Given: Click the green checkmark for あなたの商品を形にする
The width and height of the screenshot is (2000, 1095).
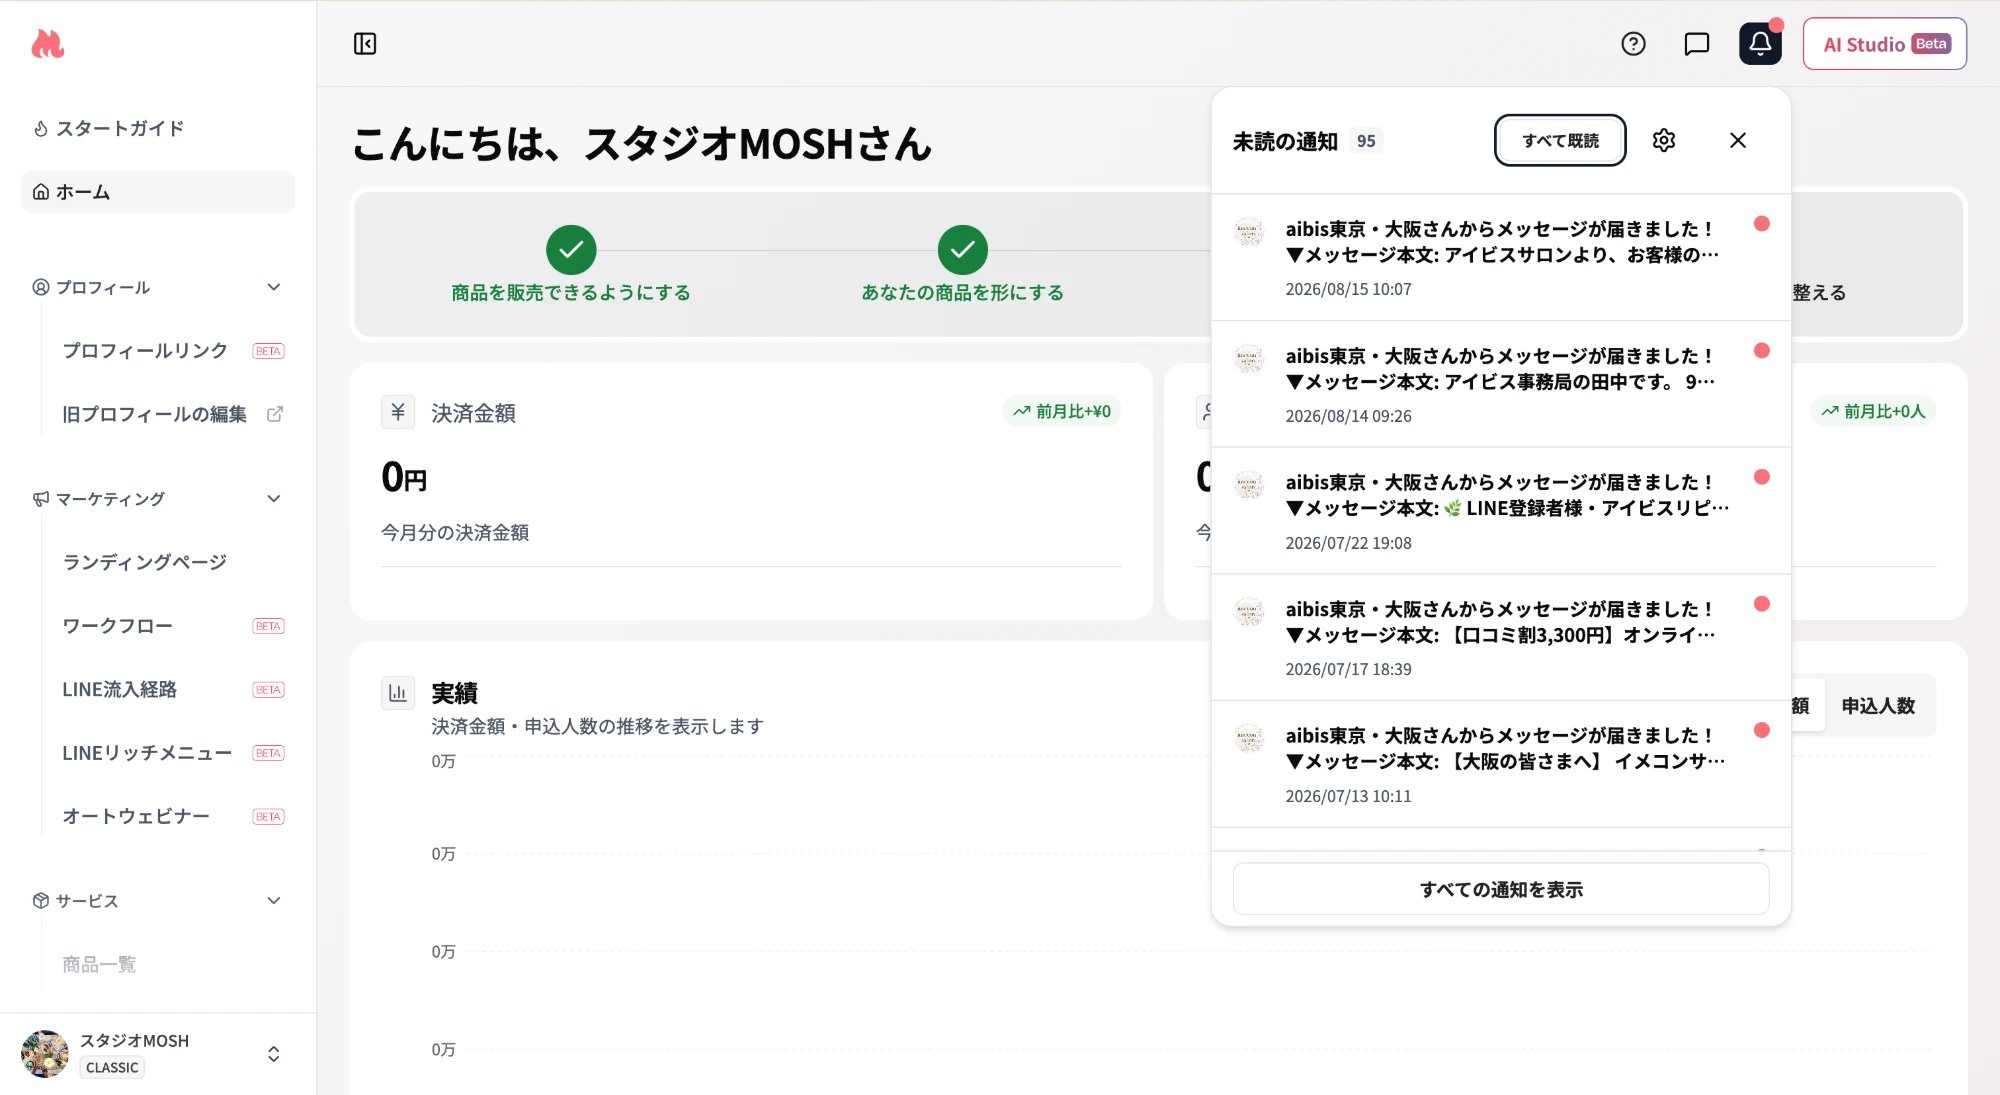Looking at the screenshot, I should (x=963, y=250).
